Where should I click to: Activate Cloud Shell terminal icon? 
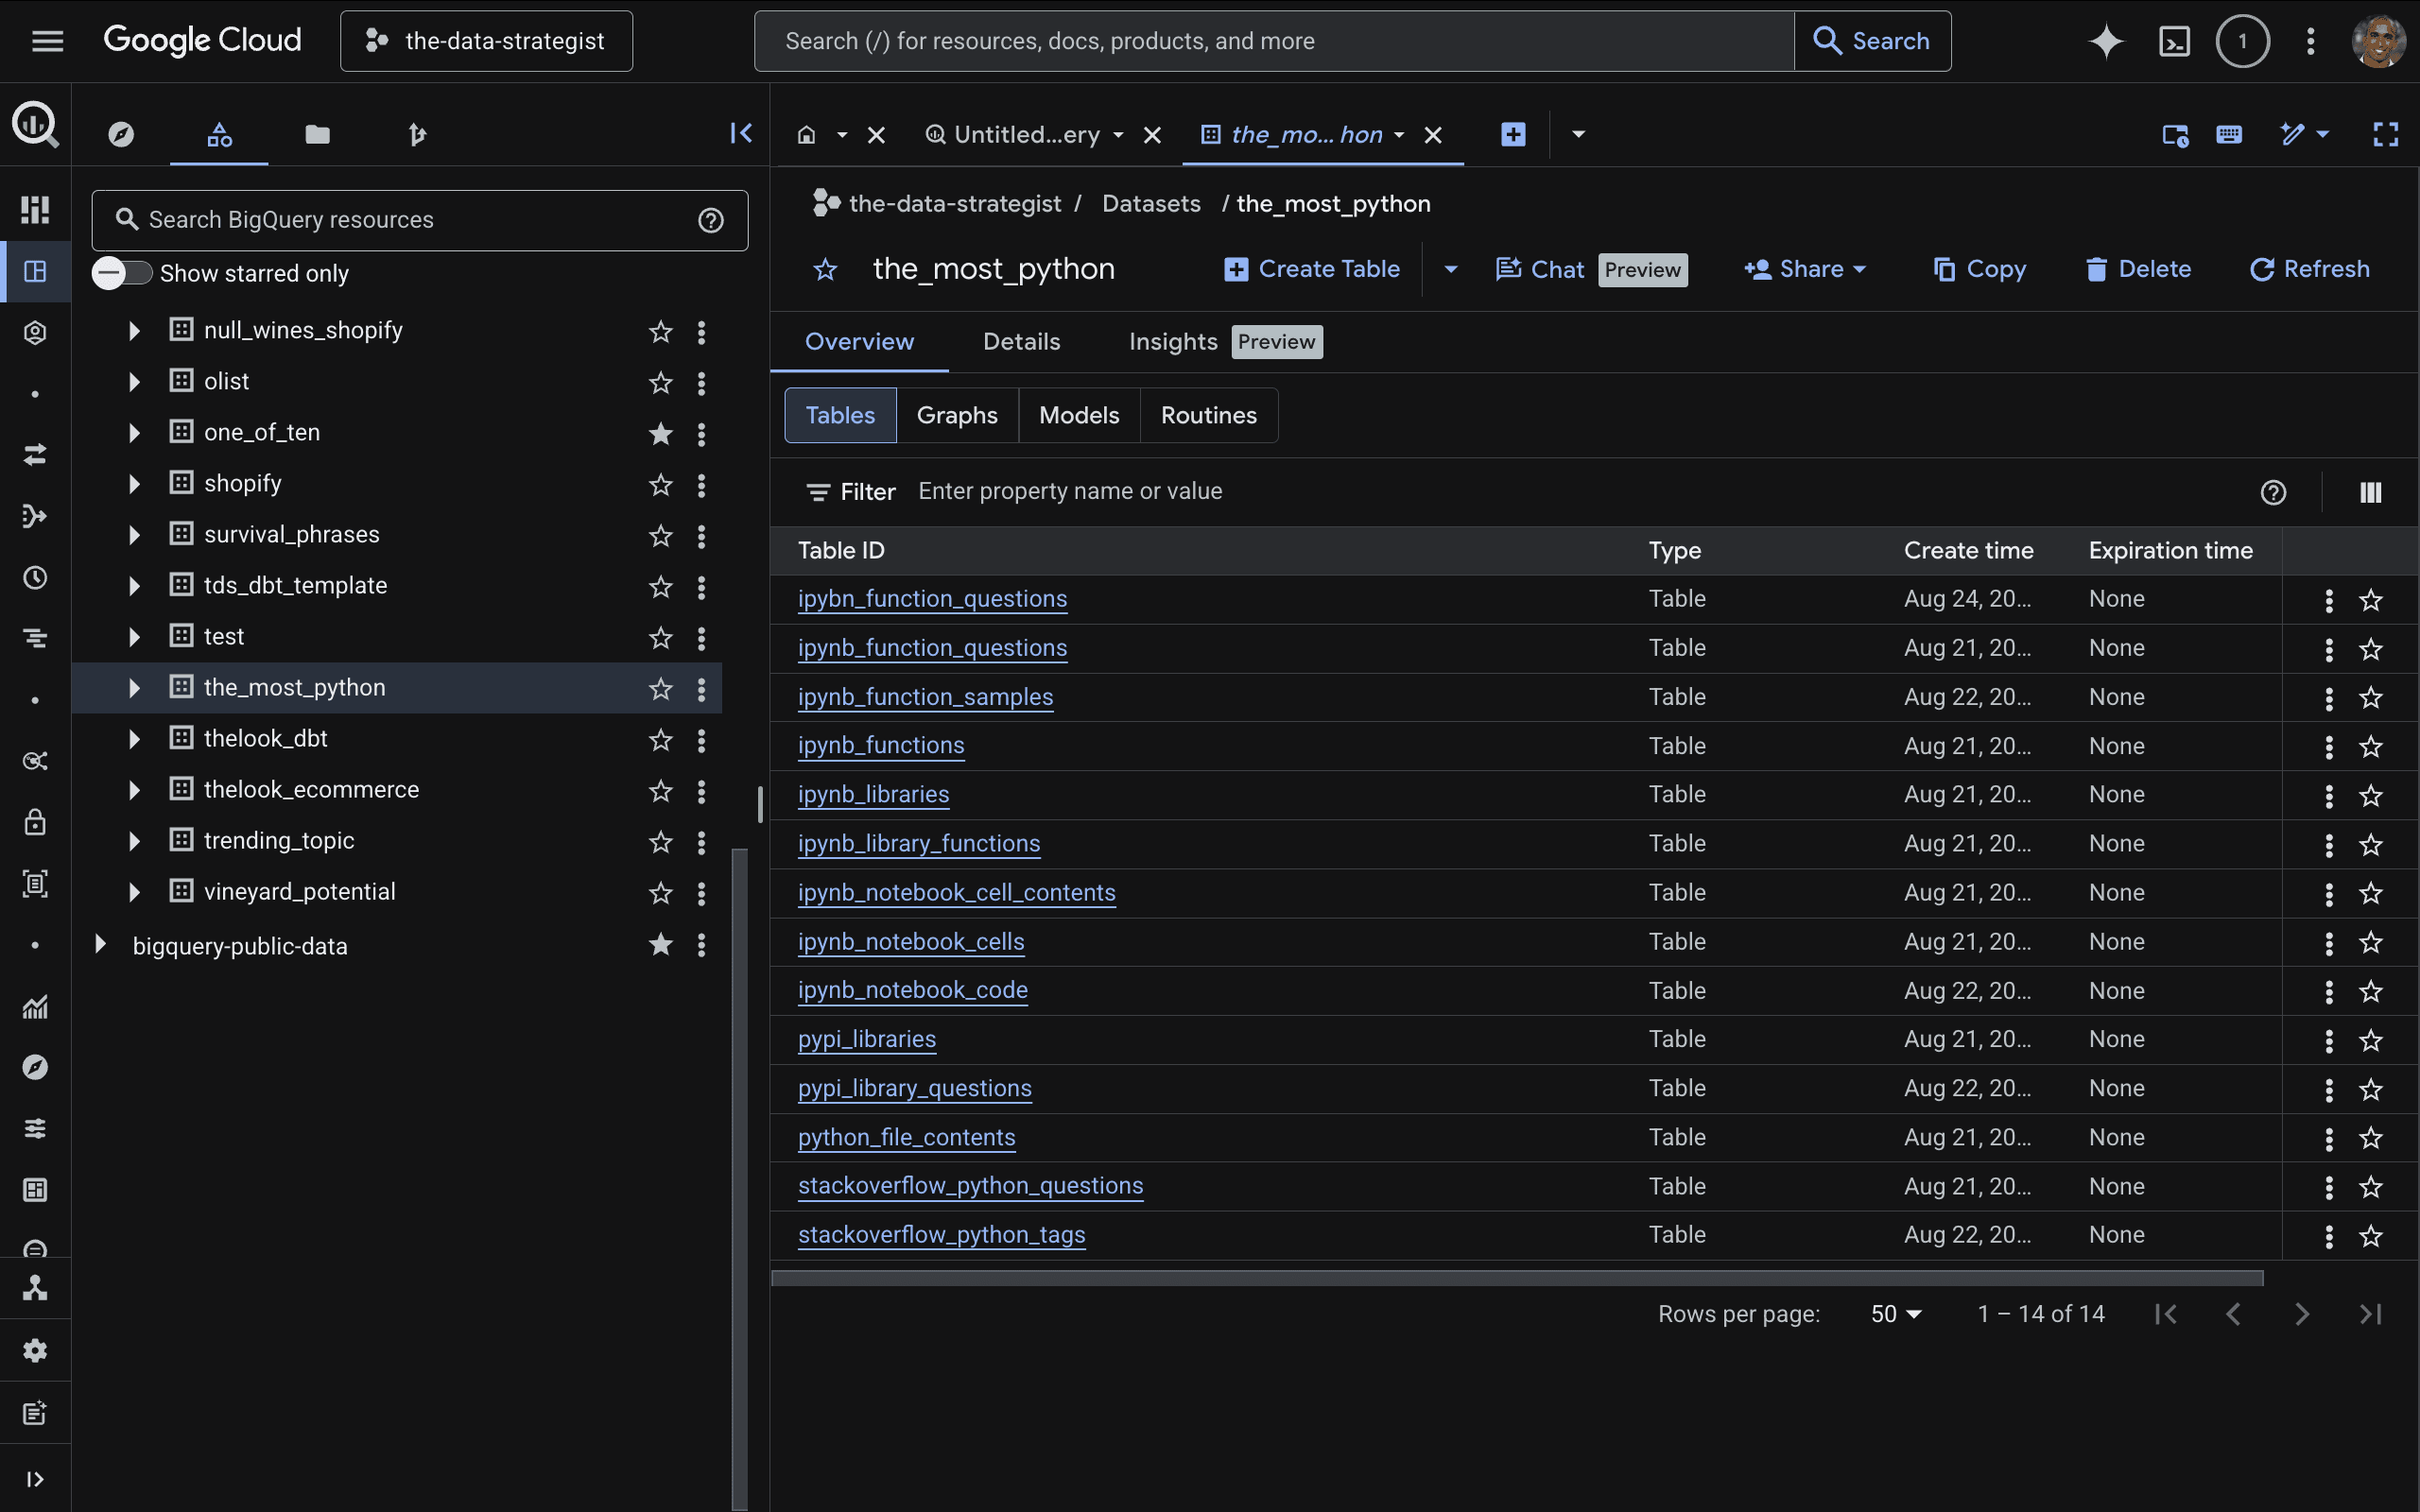[x=2174, y=41]
